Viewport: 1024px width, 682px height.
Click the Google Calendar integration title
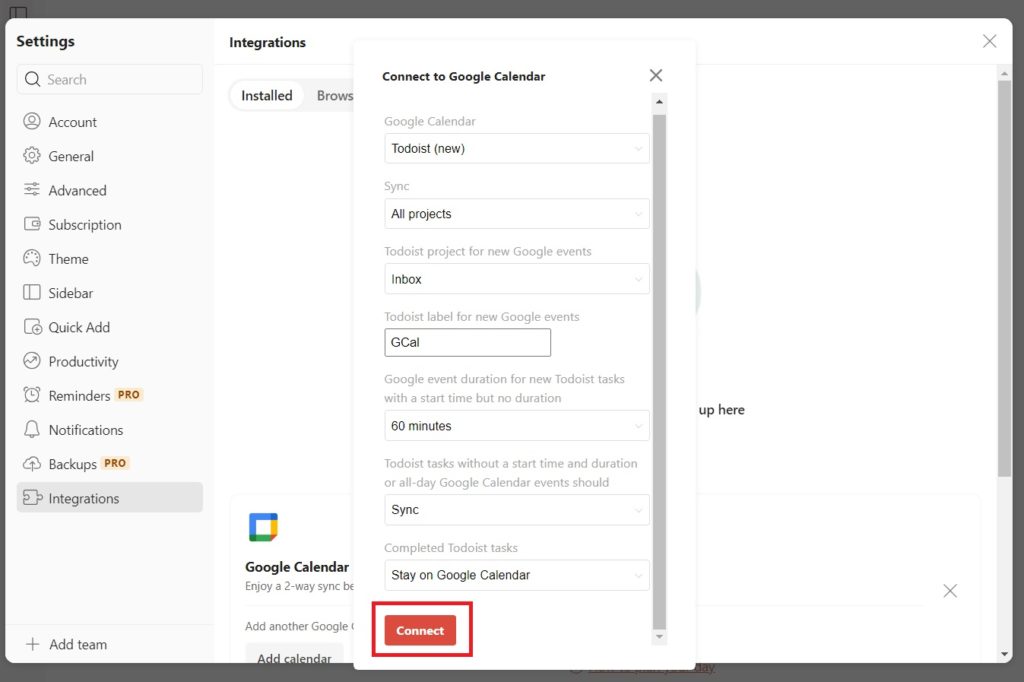click(x=297, y=567)
